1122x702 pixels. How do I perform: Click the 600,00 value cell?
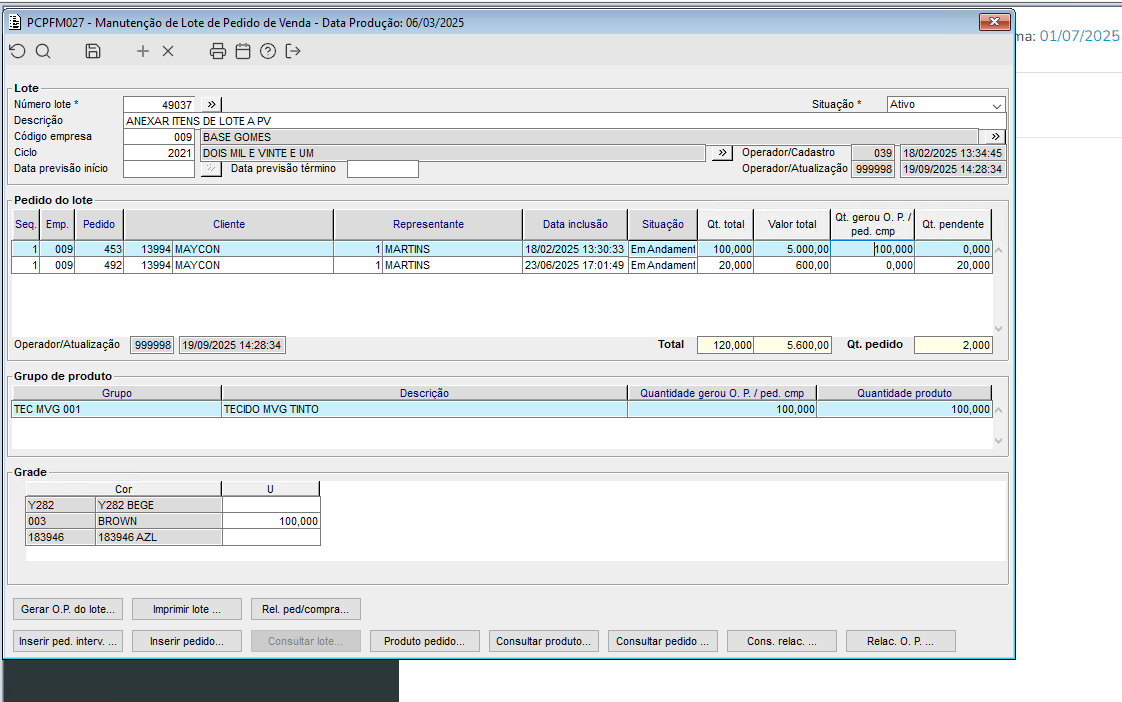792,265
